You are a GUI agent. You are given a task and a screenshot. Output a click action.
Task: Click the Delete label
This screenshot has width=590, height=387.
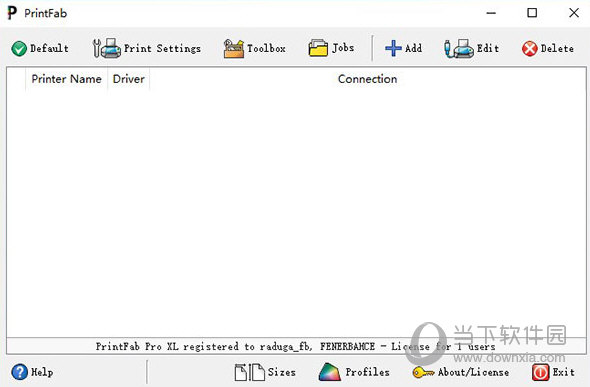click(557, 48)
